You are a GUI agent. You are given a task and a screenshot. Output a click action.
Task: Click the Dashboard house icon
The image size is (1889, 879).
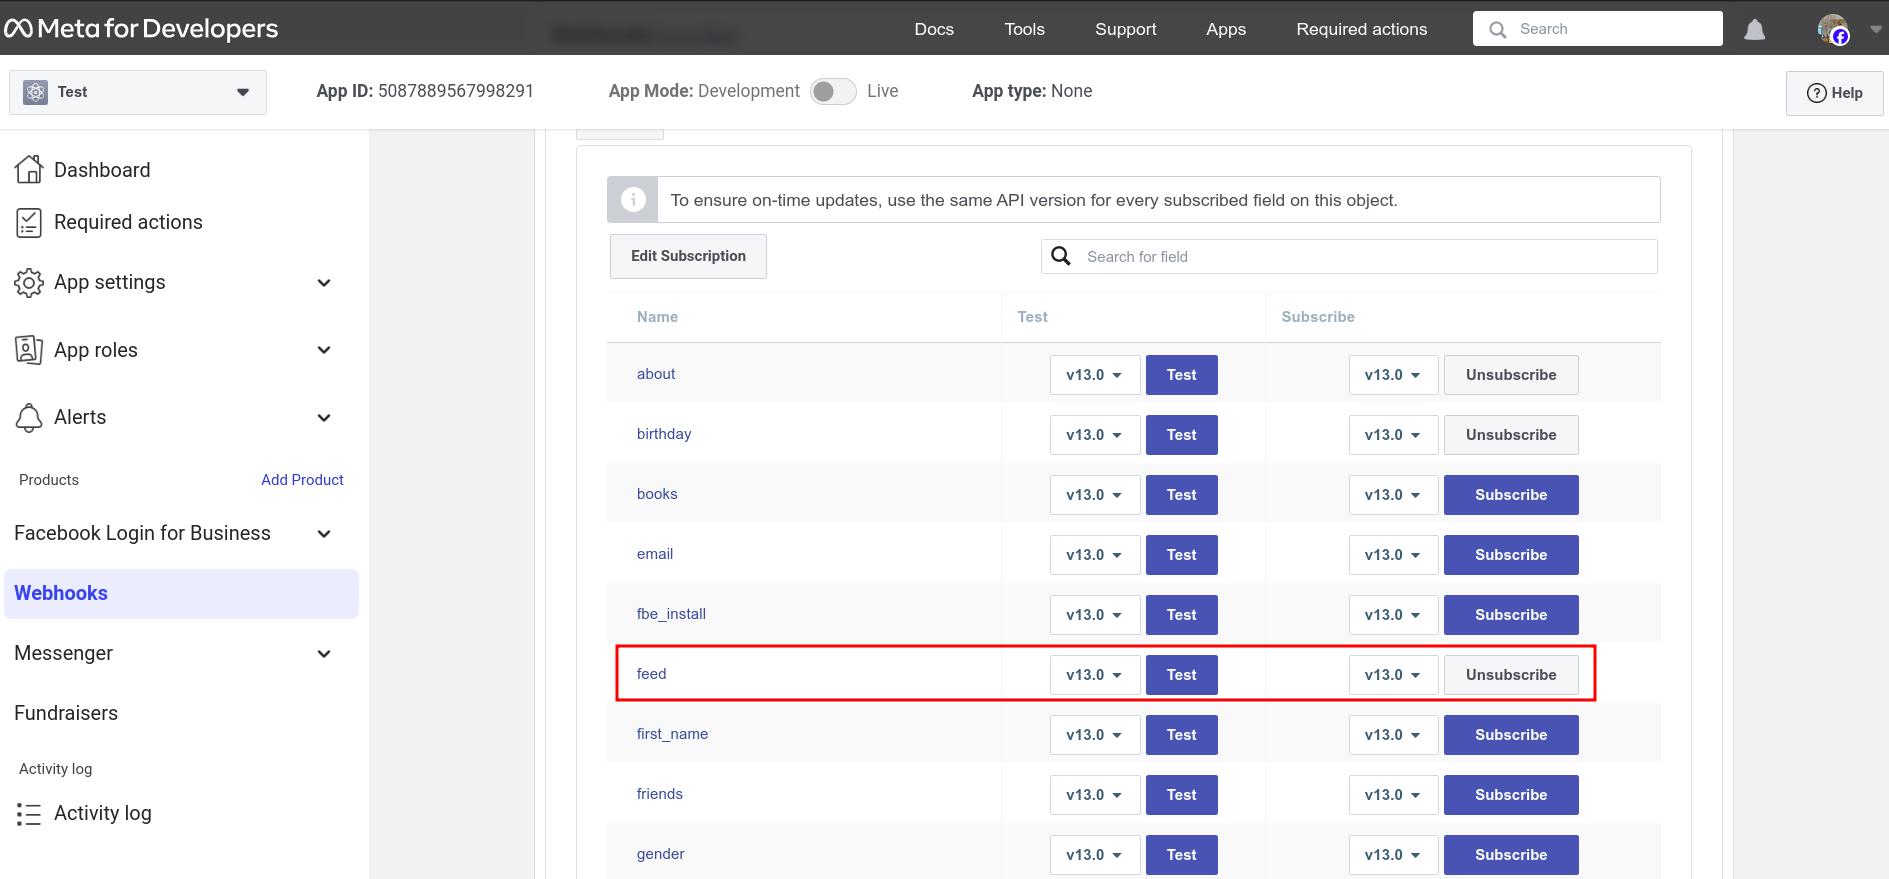click(x=29, y=170)
